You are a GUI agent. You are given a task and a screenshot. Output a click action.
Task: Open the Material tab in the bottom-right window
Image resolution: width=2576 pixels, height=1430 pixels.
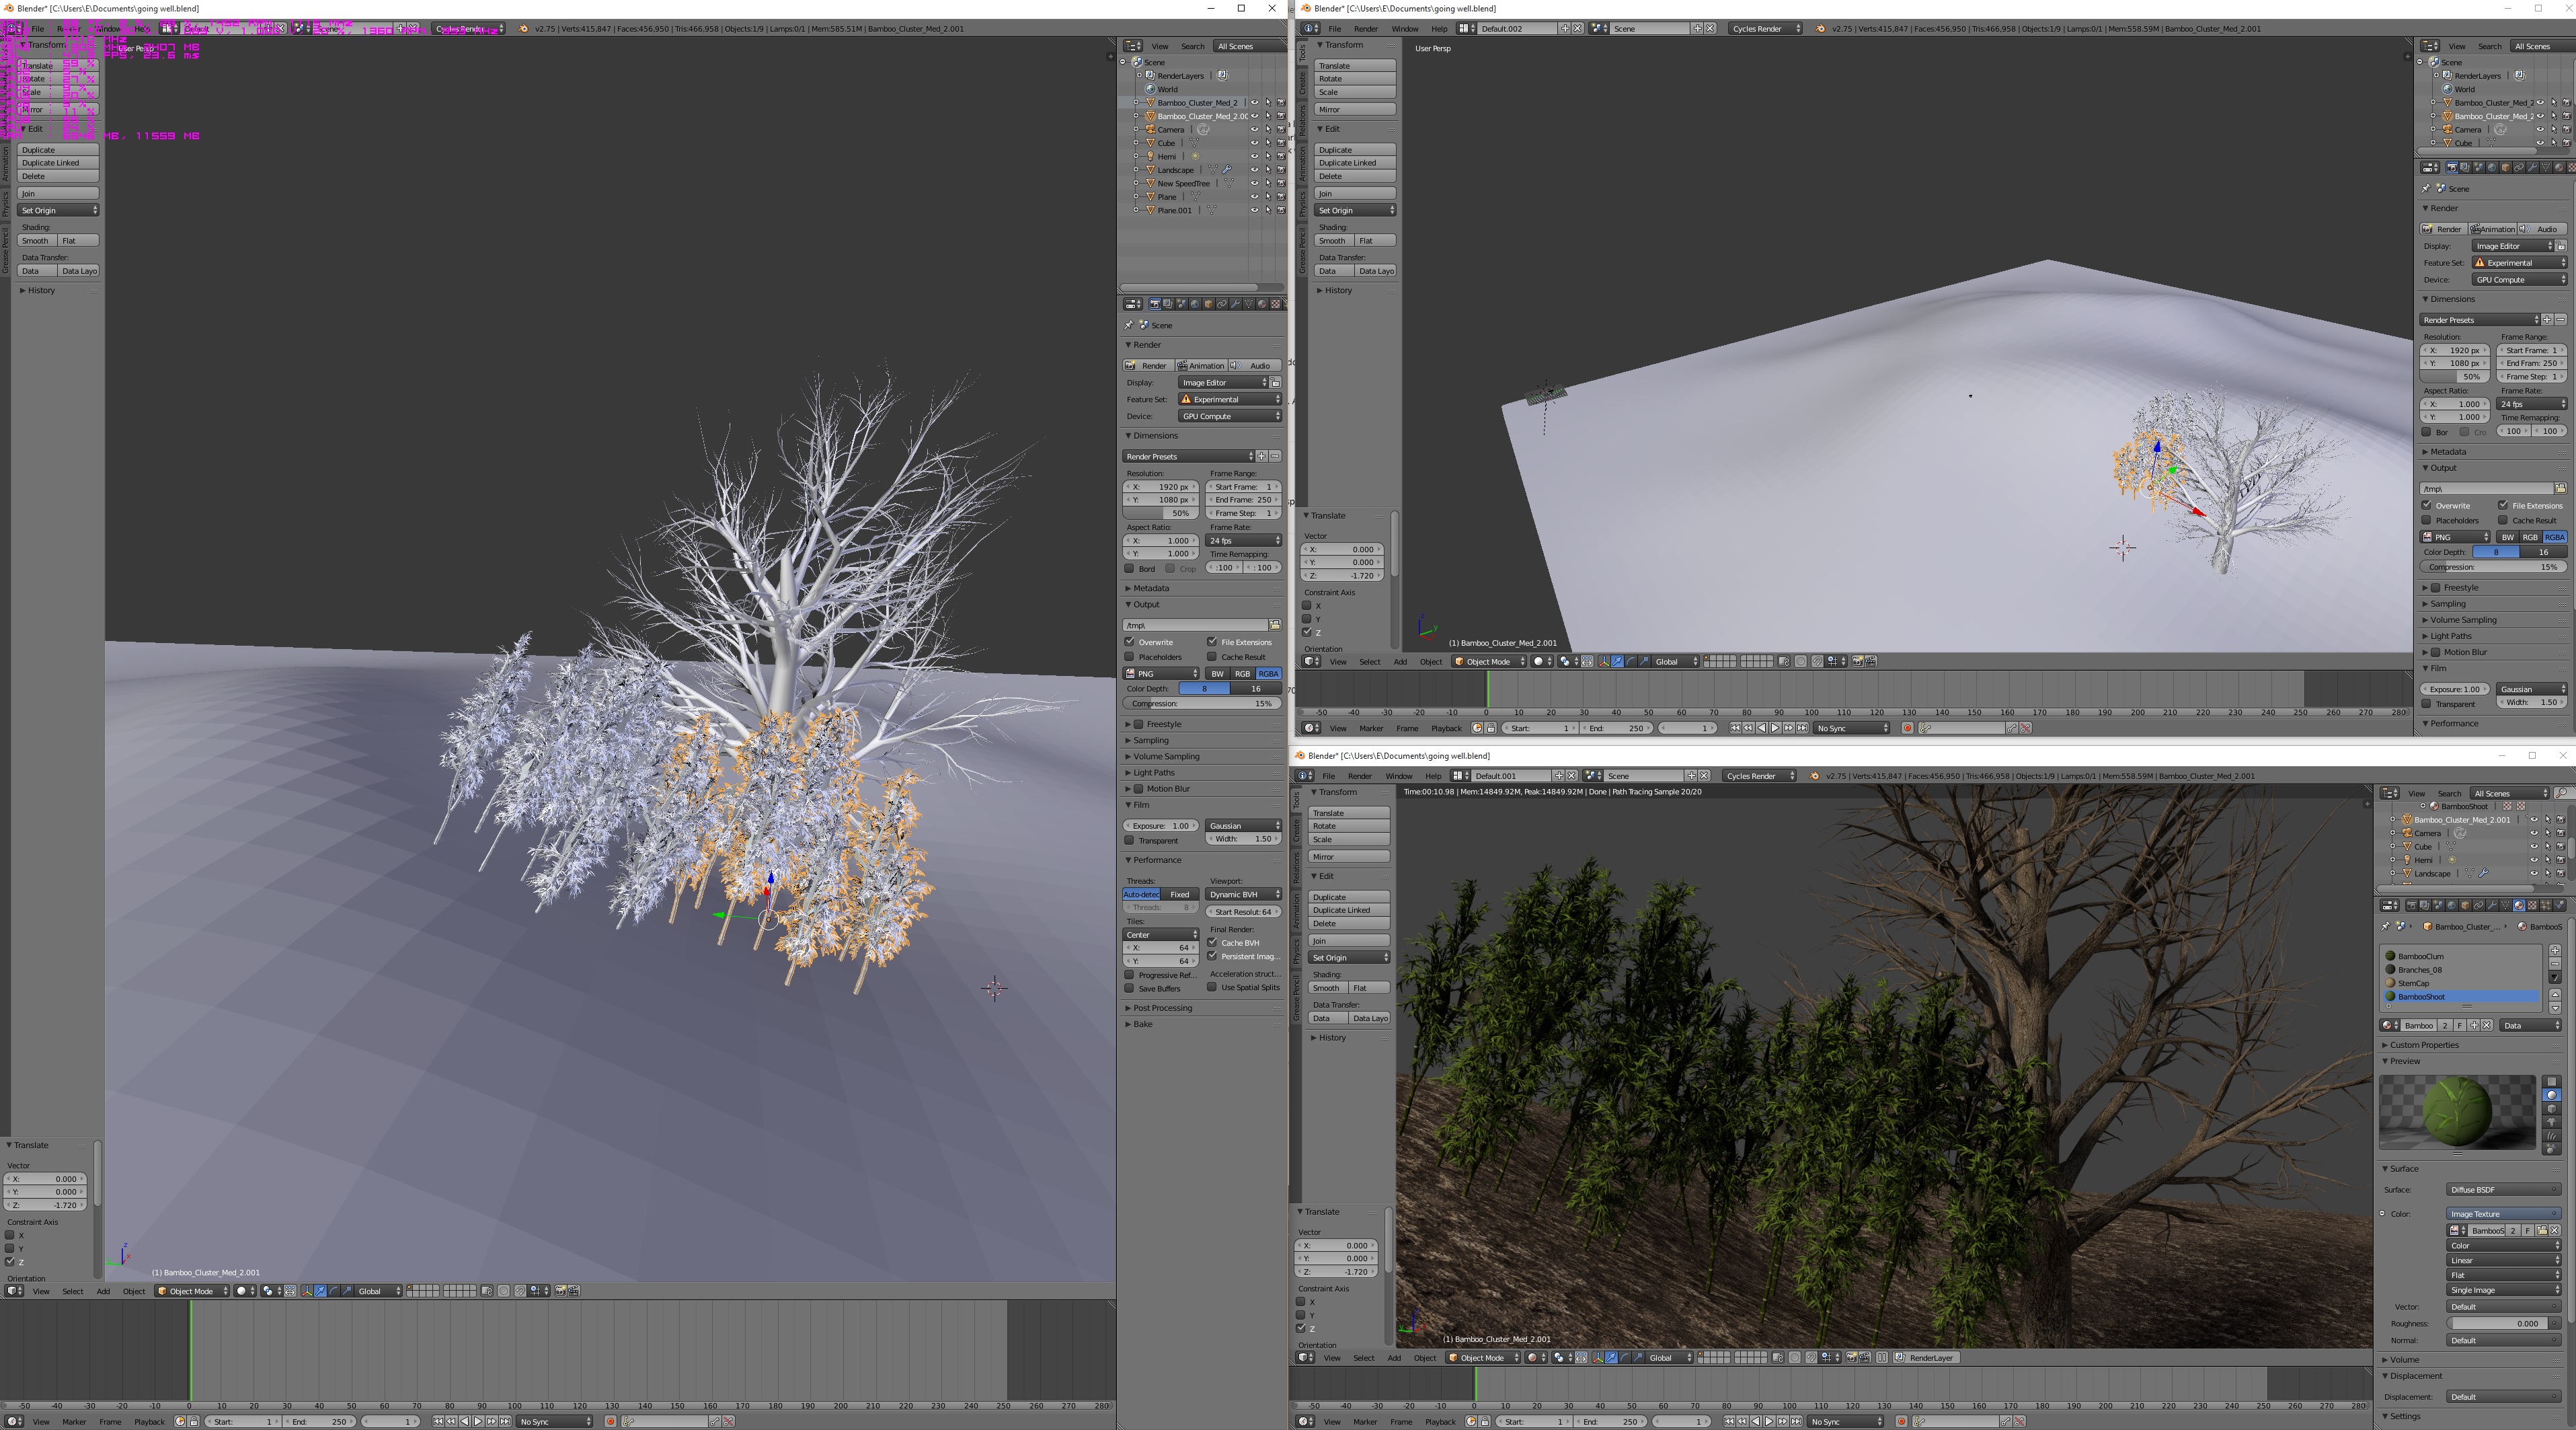pos(2519,905)
